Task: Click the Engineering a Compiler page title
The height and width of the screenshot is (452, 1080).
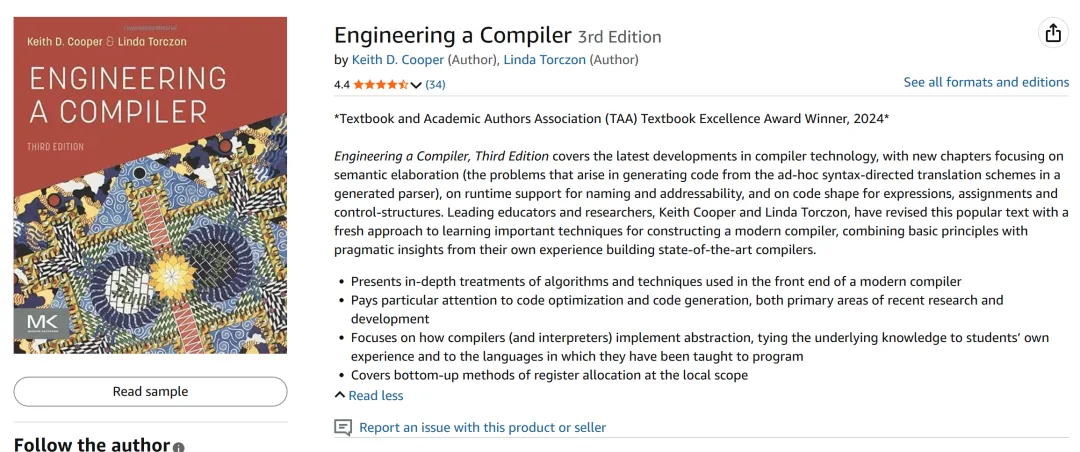Action: (x=452, y=35)
